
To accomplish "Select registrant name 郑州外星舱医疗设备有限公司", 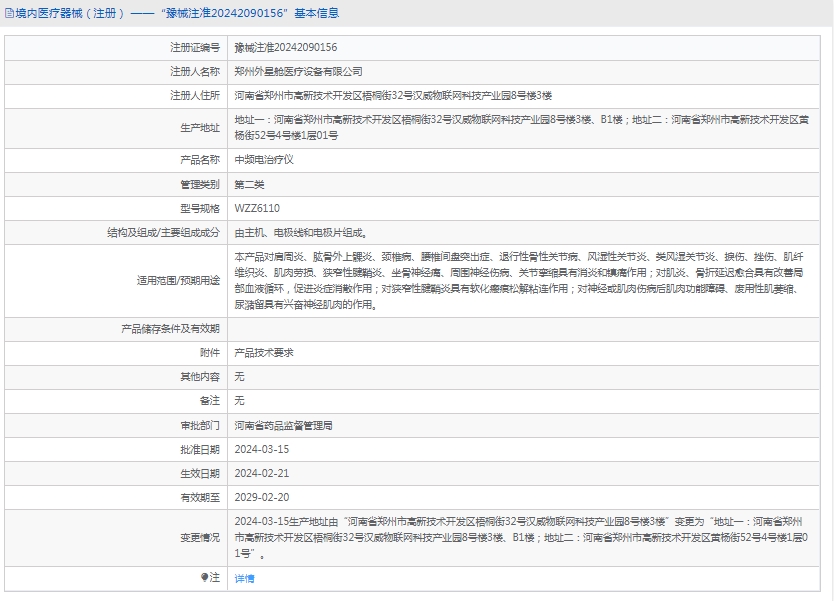I will coord(298,72).
